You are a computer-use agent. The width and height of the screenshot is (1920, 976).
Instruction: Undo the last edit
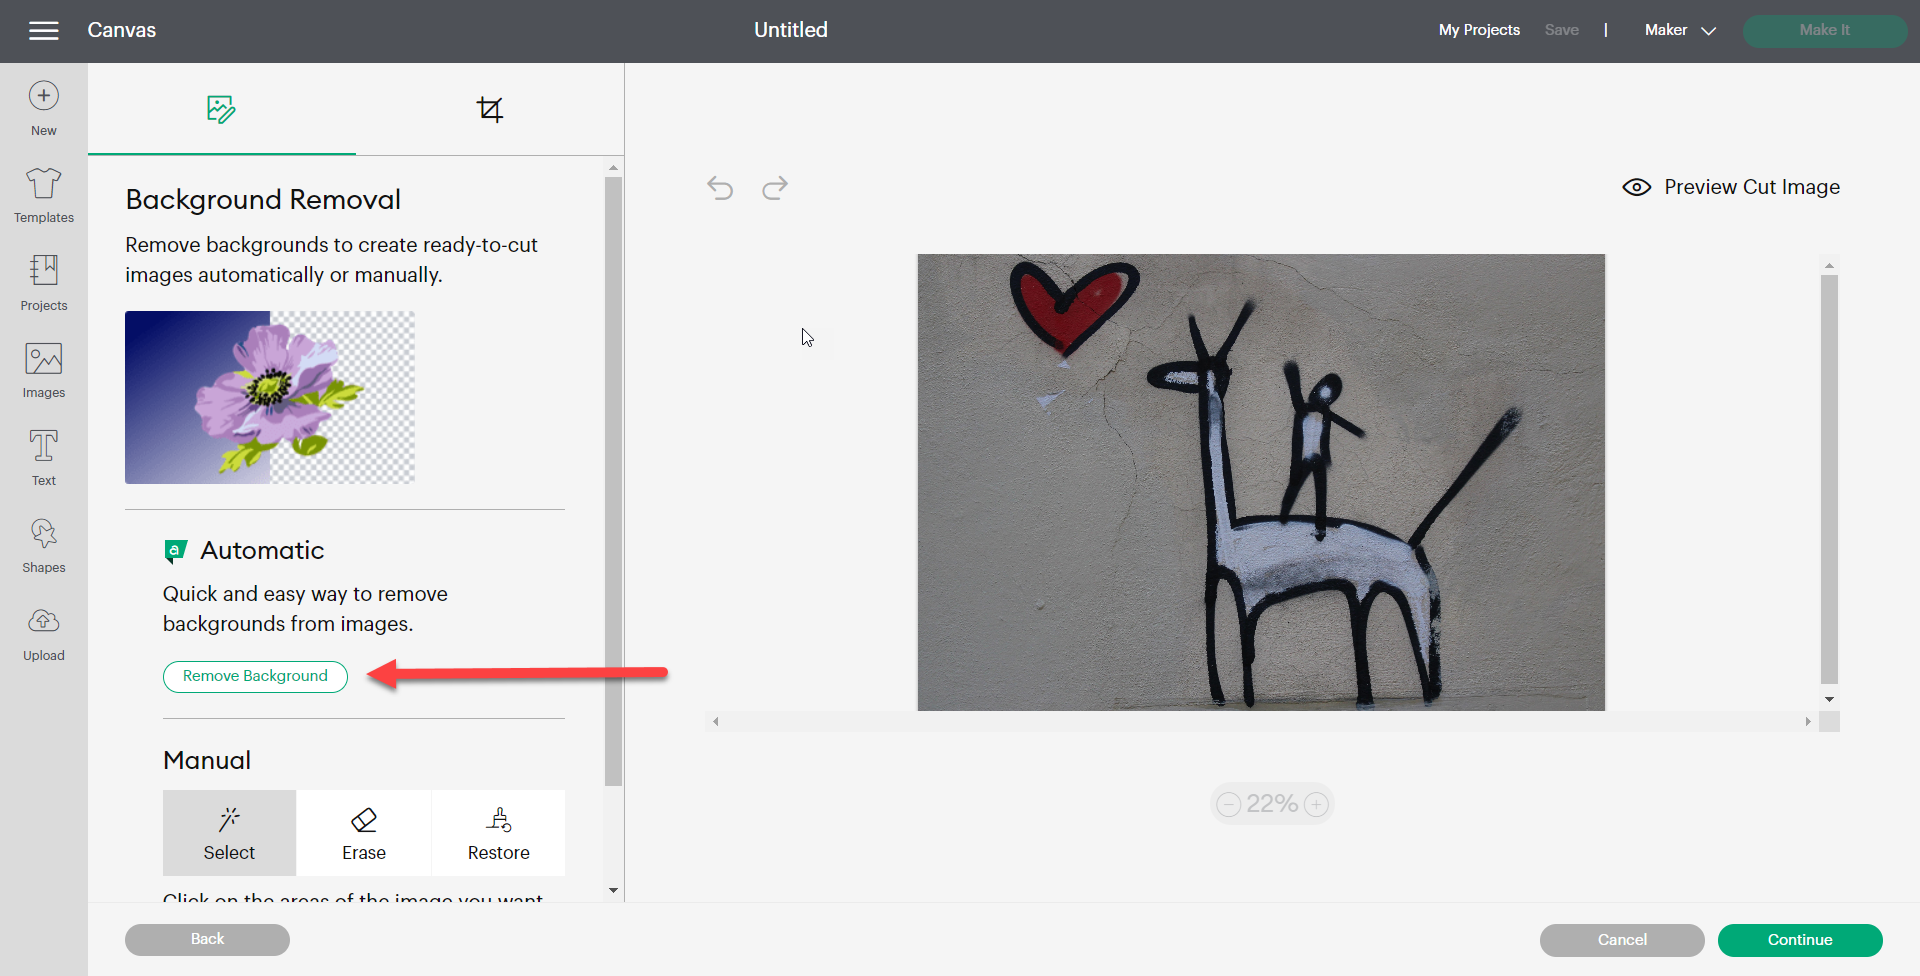720,188
